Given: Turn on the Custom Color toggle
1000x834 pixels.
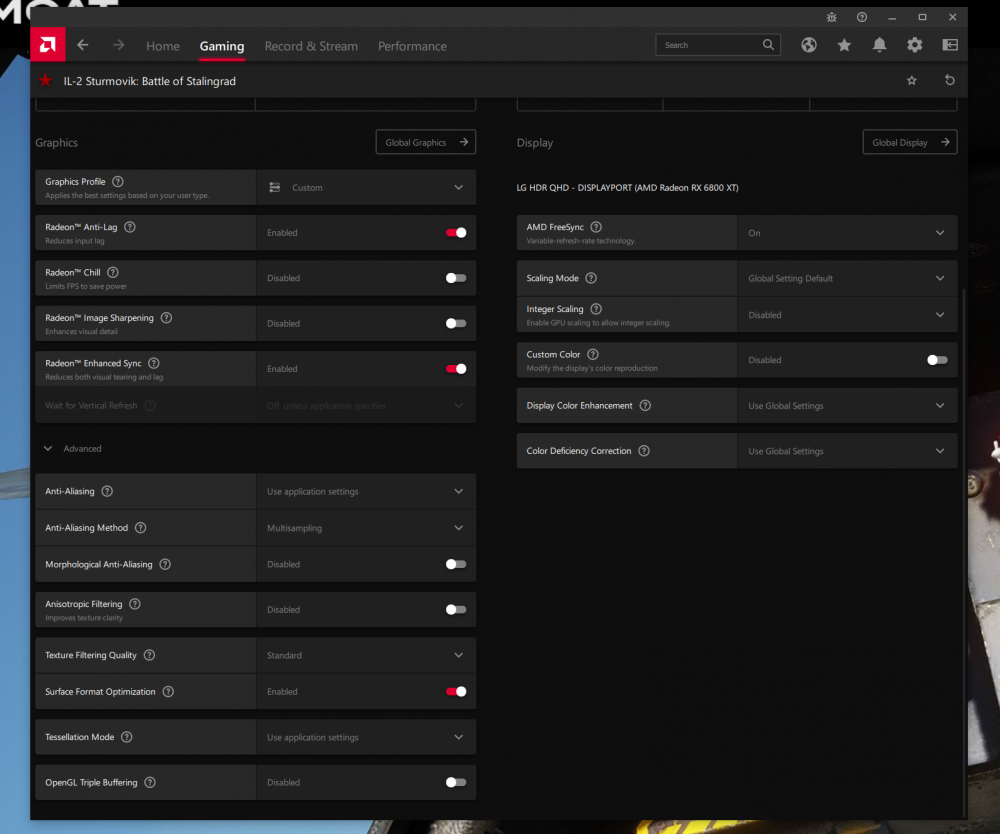Looking at the screenshot, I should [937, 360].
